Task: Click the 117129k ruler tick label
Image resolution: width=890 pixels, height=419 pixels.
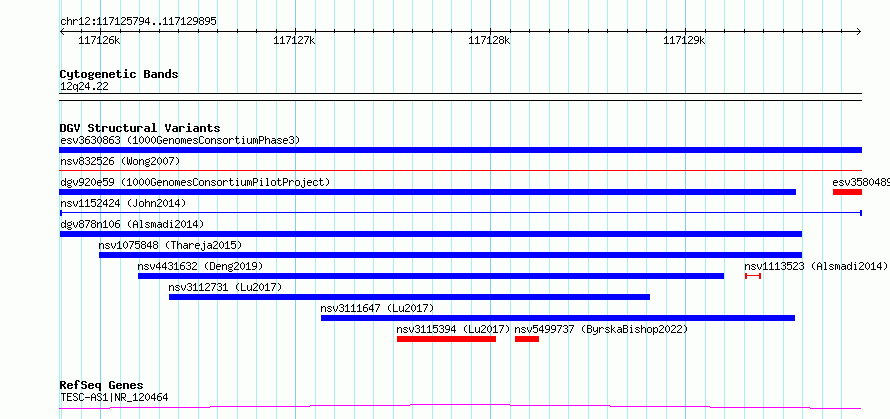Action: (x=684, y=40)
